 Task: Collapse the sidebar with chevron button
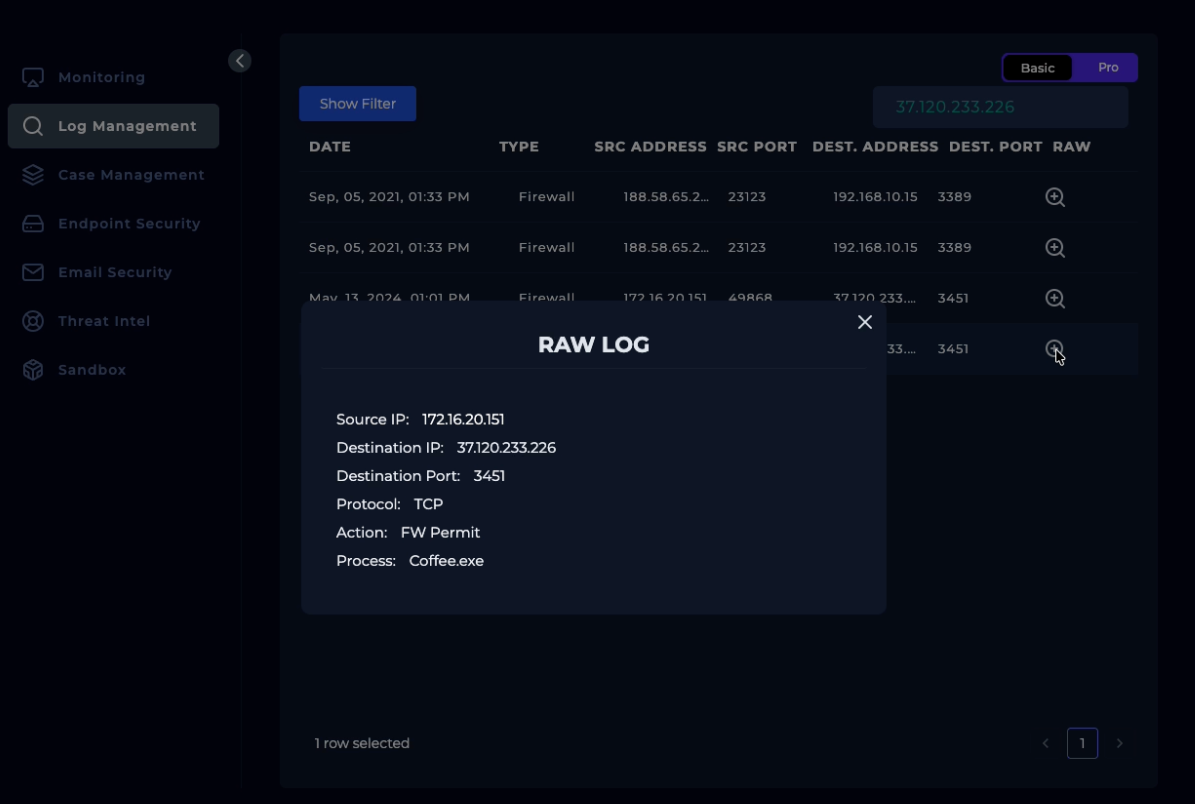click(x=239, y=61)
